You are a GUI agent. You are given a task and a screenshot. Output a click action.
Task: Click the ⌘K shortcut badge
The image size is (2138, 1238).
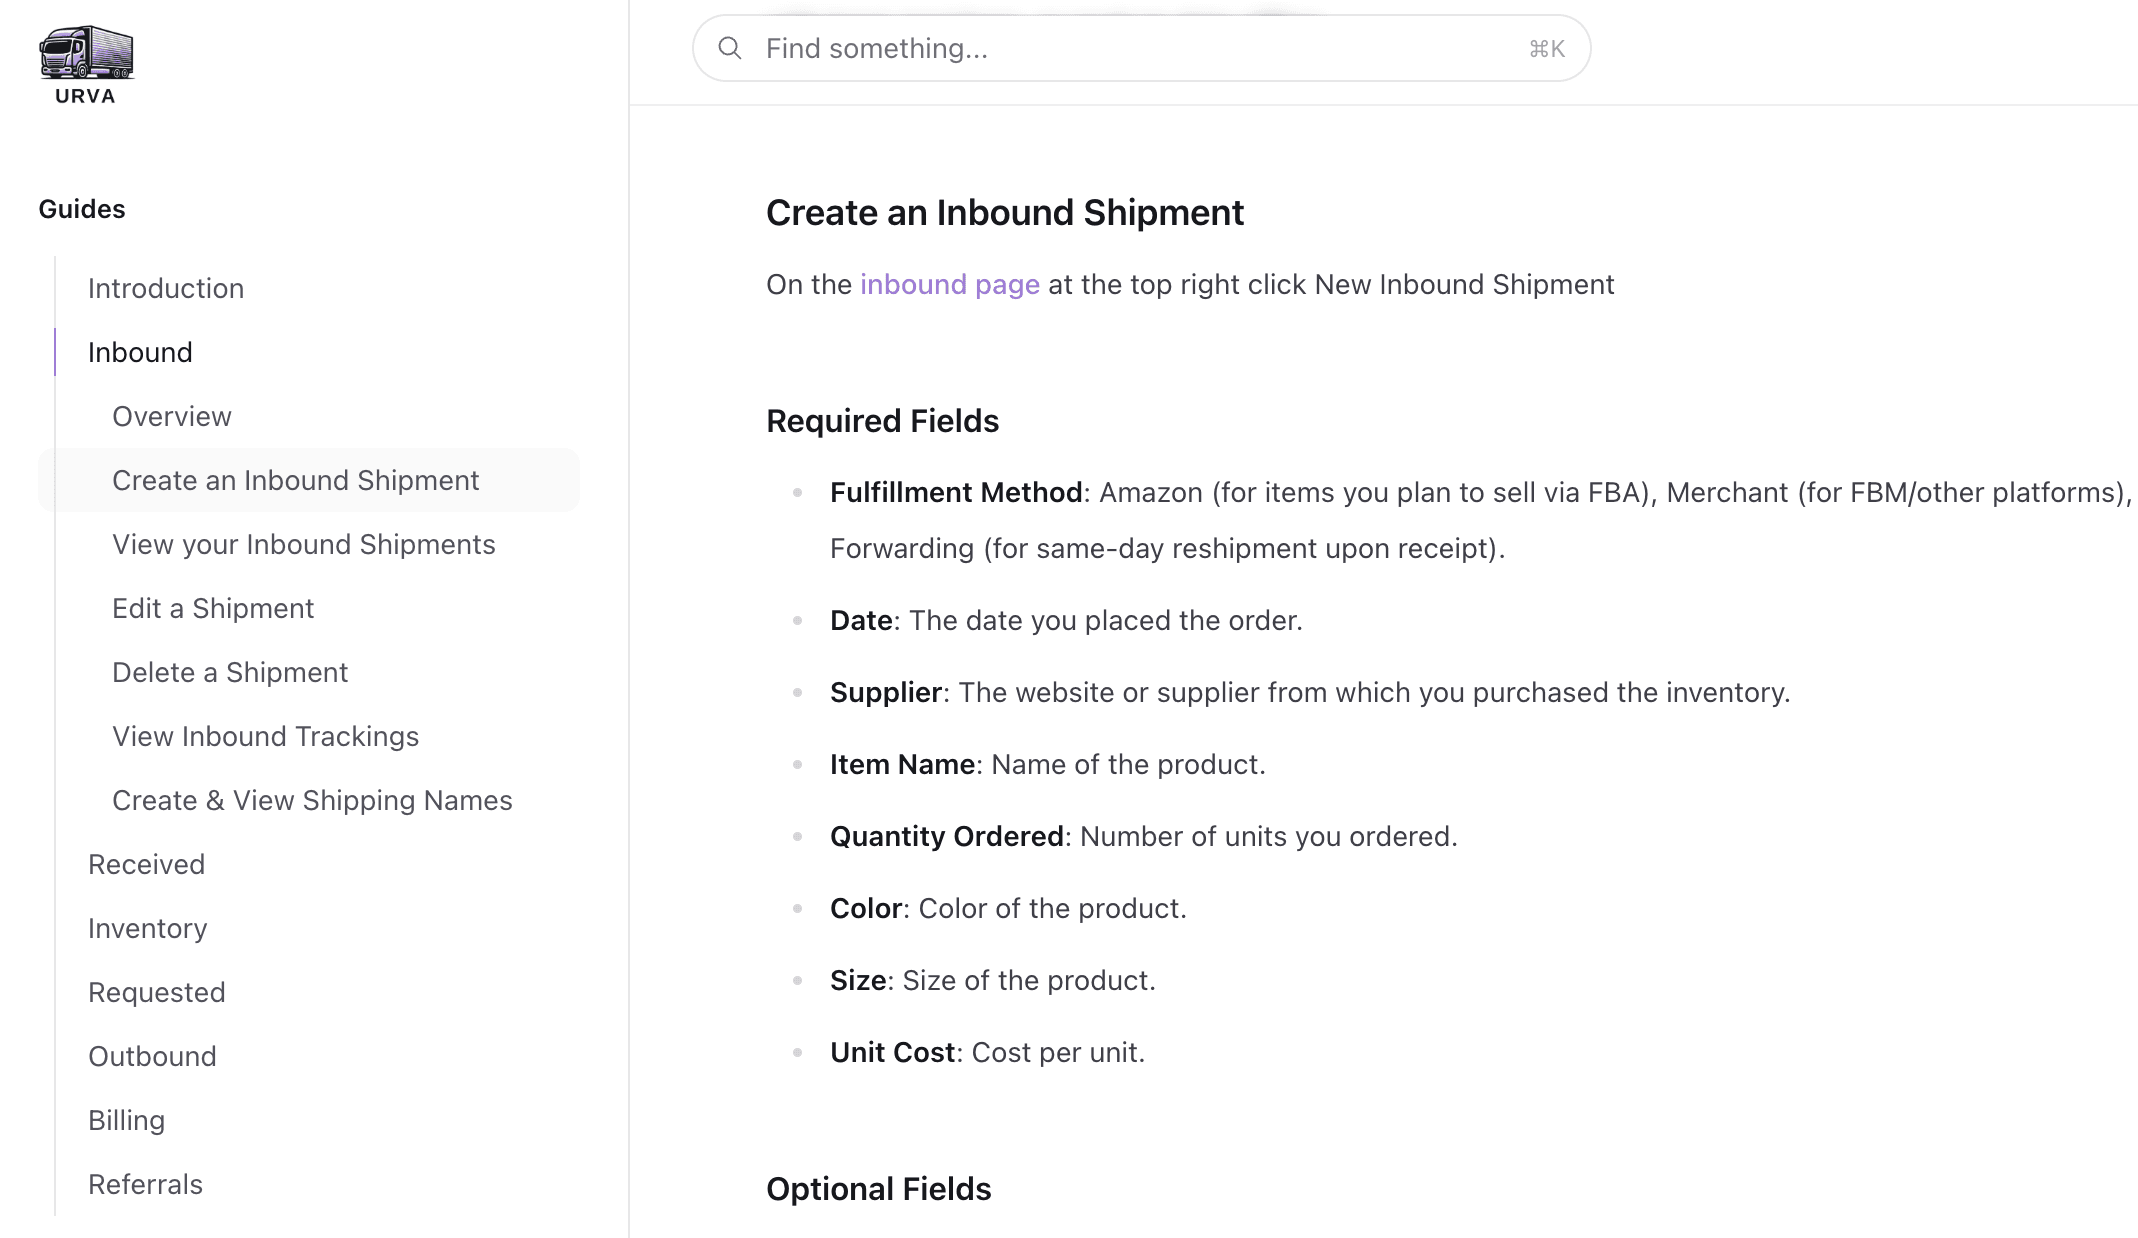[1546, 48]
